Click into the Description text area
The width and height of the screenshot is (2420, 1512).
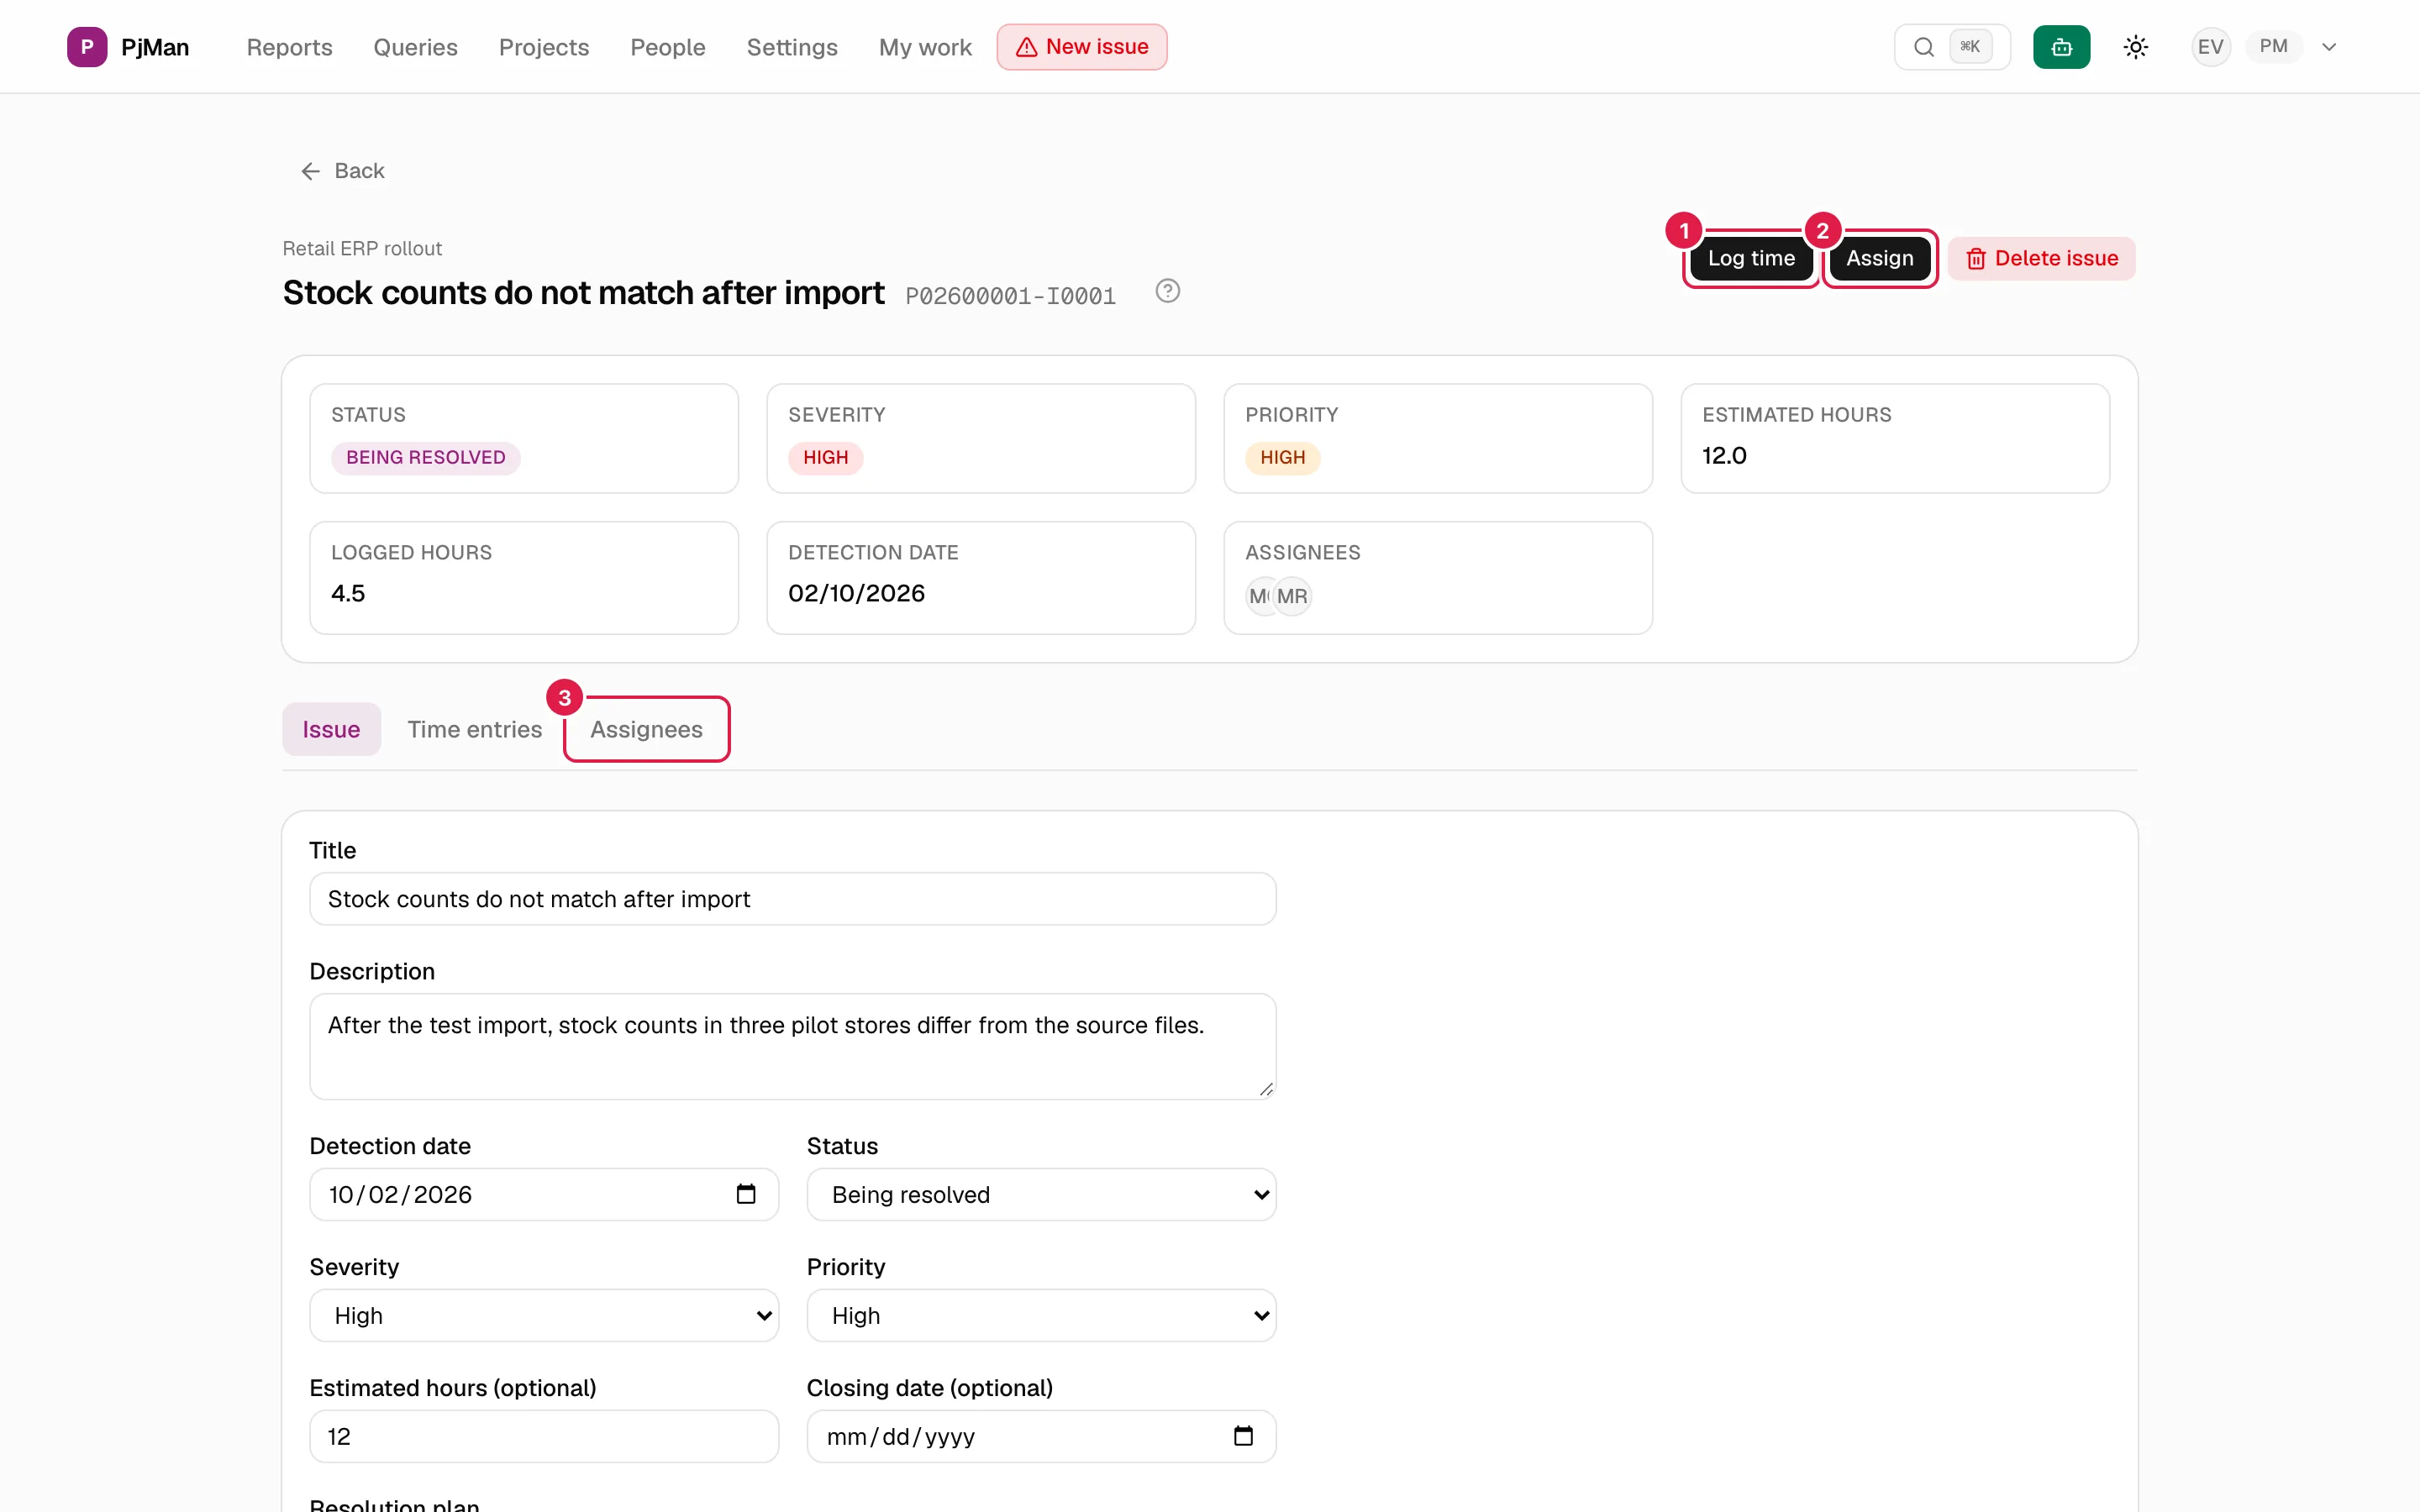792,1046
